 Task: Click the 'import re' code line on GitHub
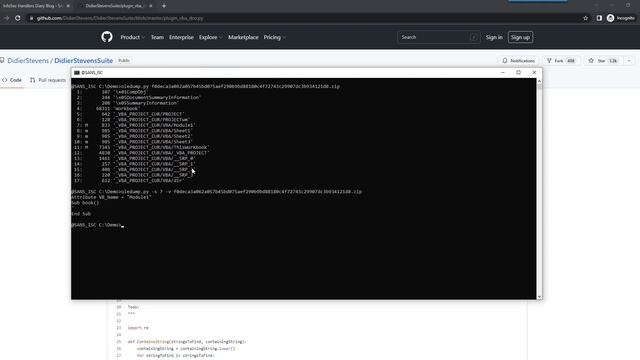[x=138, y=328]
